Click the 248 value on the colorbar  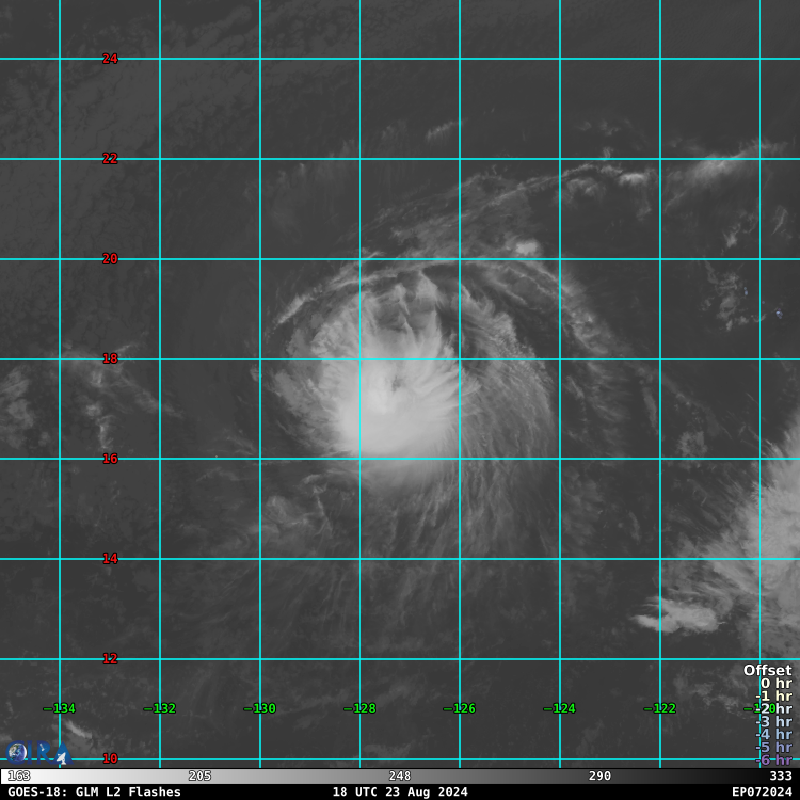tap(400, 776)
